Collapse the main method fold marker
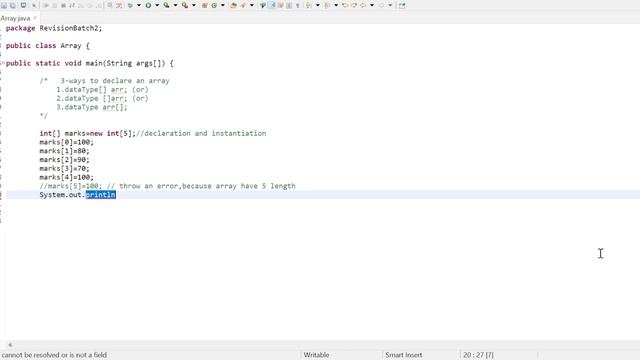 2,63
